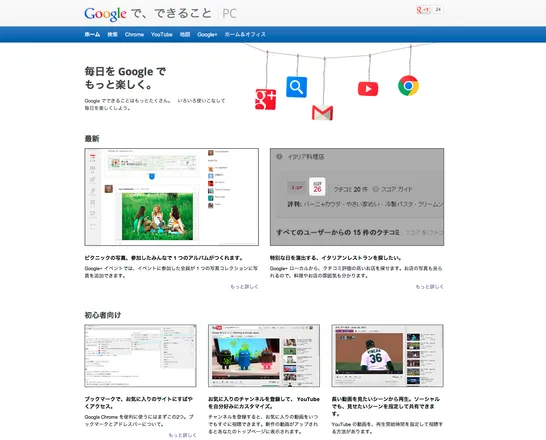The height and width of the screenshot is (440, 546).
Task: Open the baseball player 36 video thumbnail
Action: tap(388, 356)
